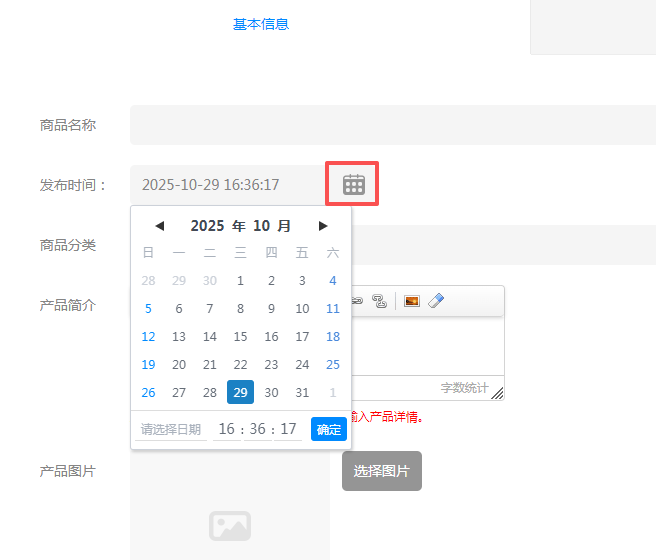Select Saturday date 18
Image resolution: width=656 pixels, height=560 pixels.
coord(333,337)
